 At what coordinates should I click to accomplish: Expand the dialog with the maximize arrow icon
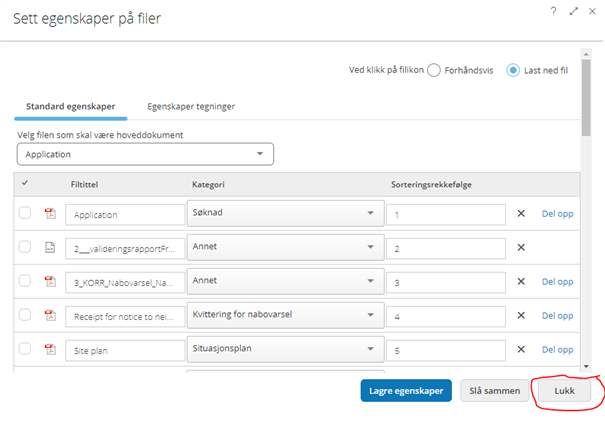click(x=574, y=12)
